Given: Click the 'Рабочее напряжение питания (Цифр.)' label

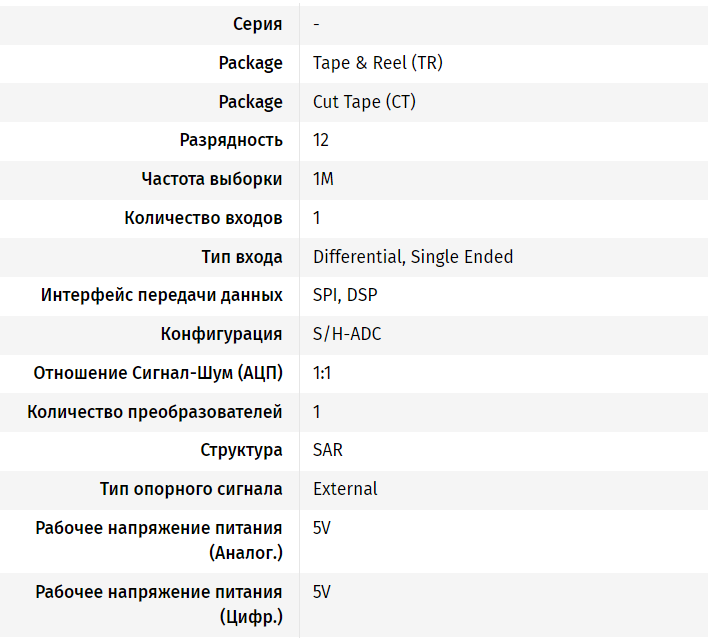Looking at the screenshot, I should click(x=159, y=605).
